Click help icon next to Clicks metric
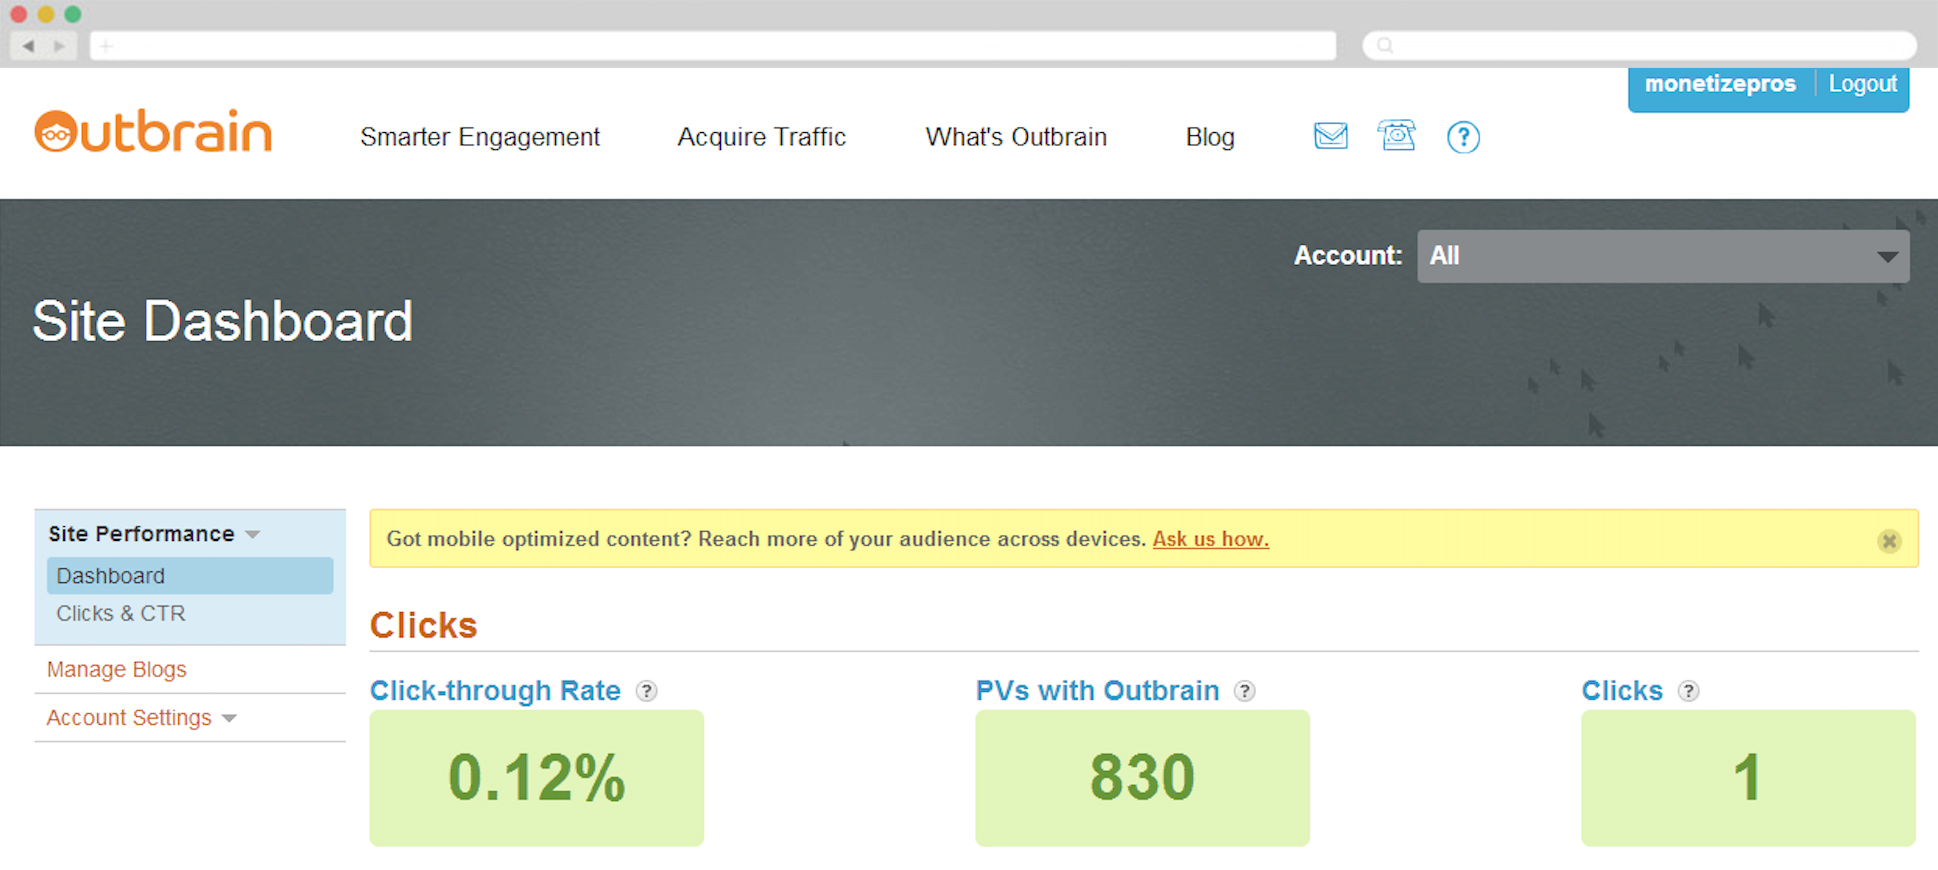Viewport: 1938px width, 870px height. pos(1688,691)
